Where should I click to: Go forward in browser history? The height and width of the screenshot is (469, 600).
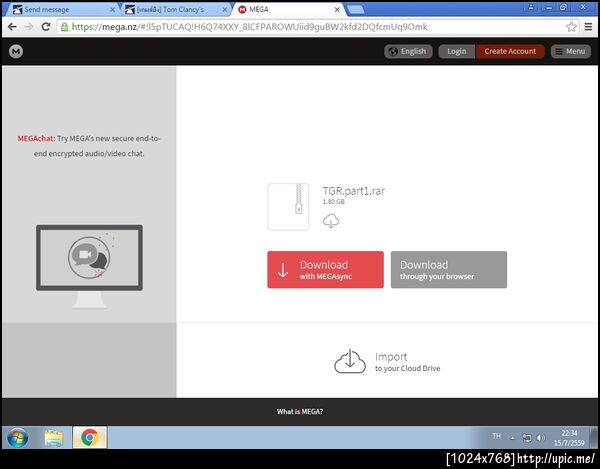coord(29,27)
